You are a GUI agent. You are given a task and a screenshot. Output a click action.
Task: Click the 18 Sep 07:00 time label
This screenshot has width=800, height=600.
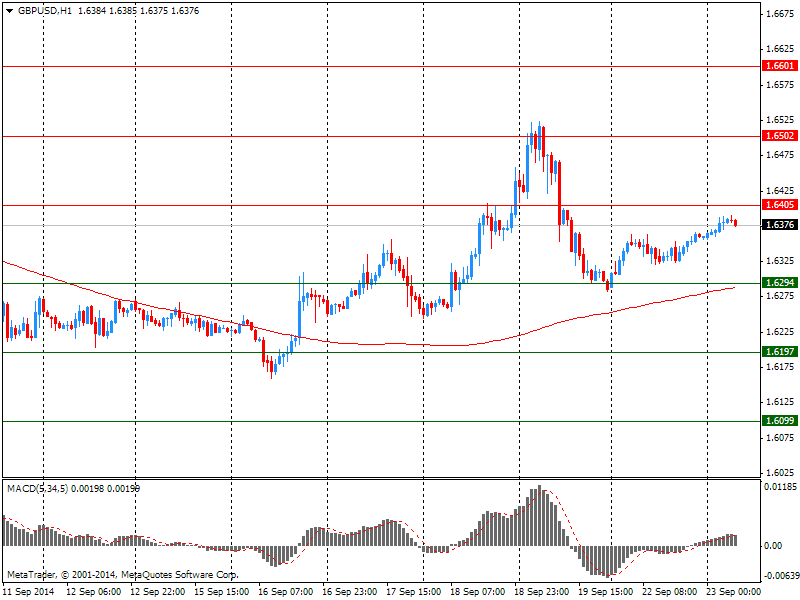[478, 592]
